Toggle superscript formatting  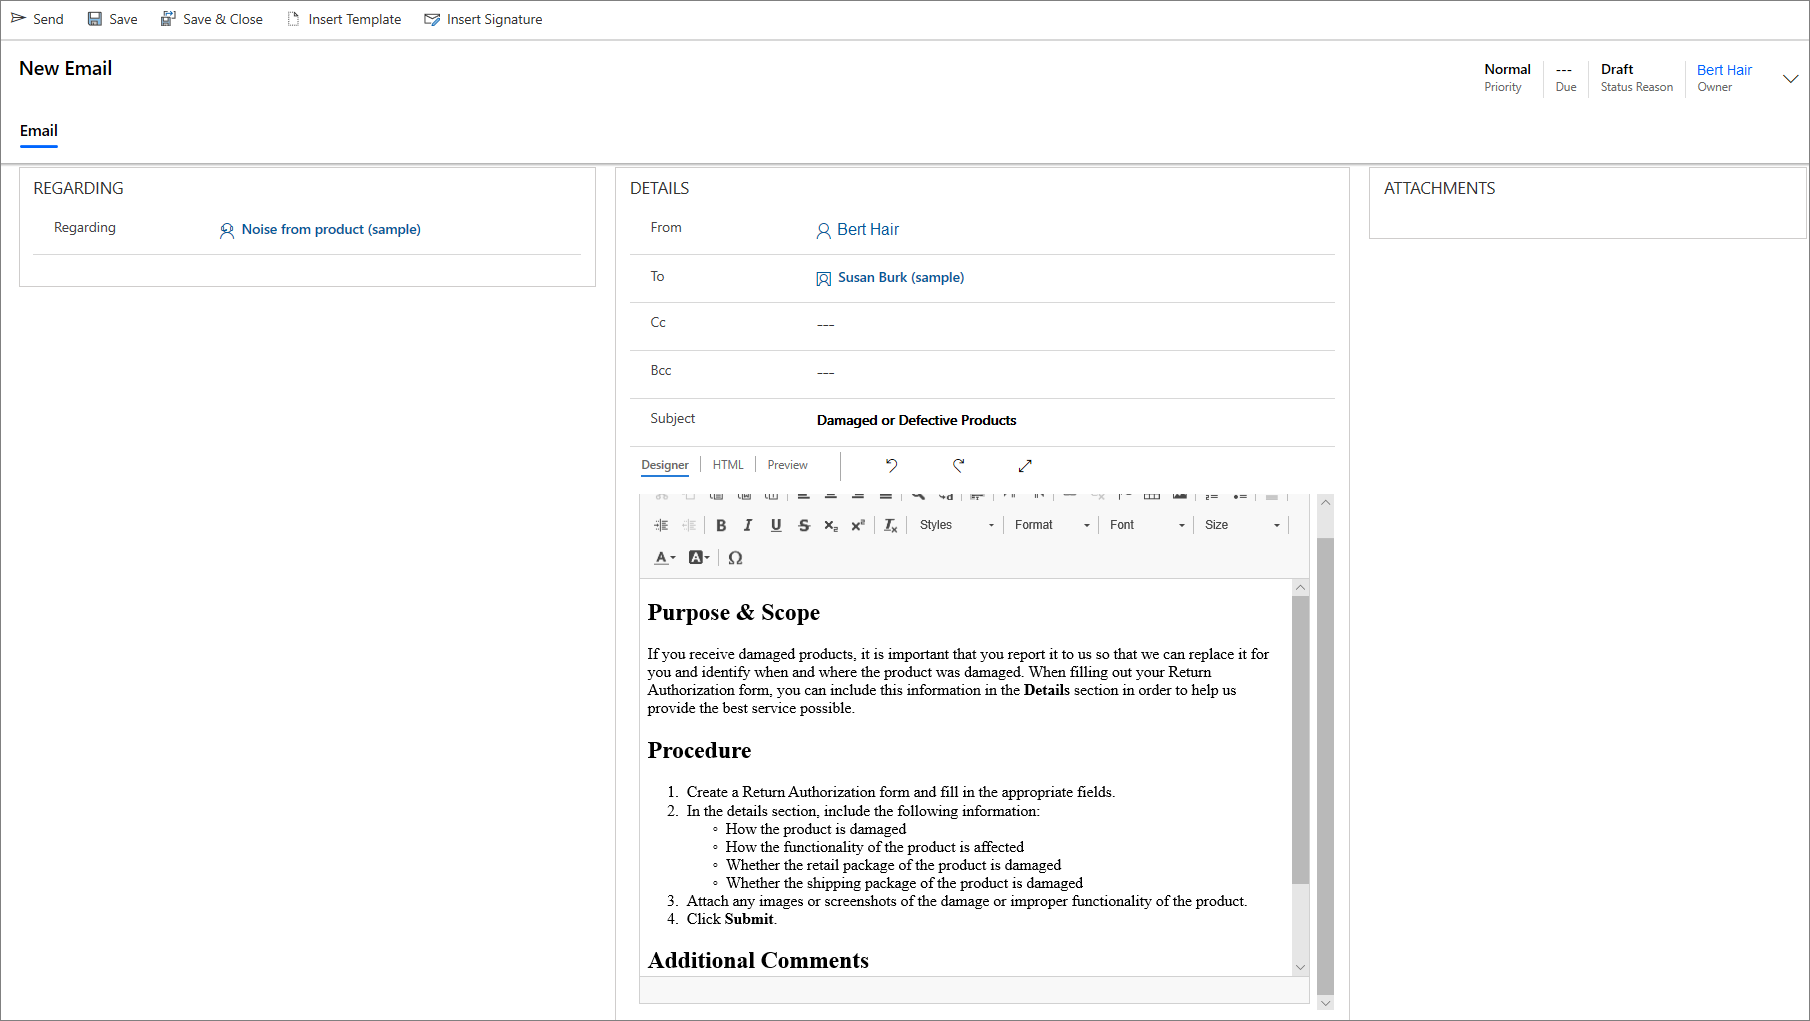[x=858, y=524]
